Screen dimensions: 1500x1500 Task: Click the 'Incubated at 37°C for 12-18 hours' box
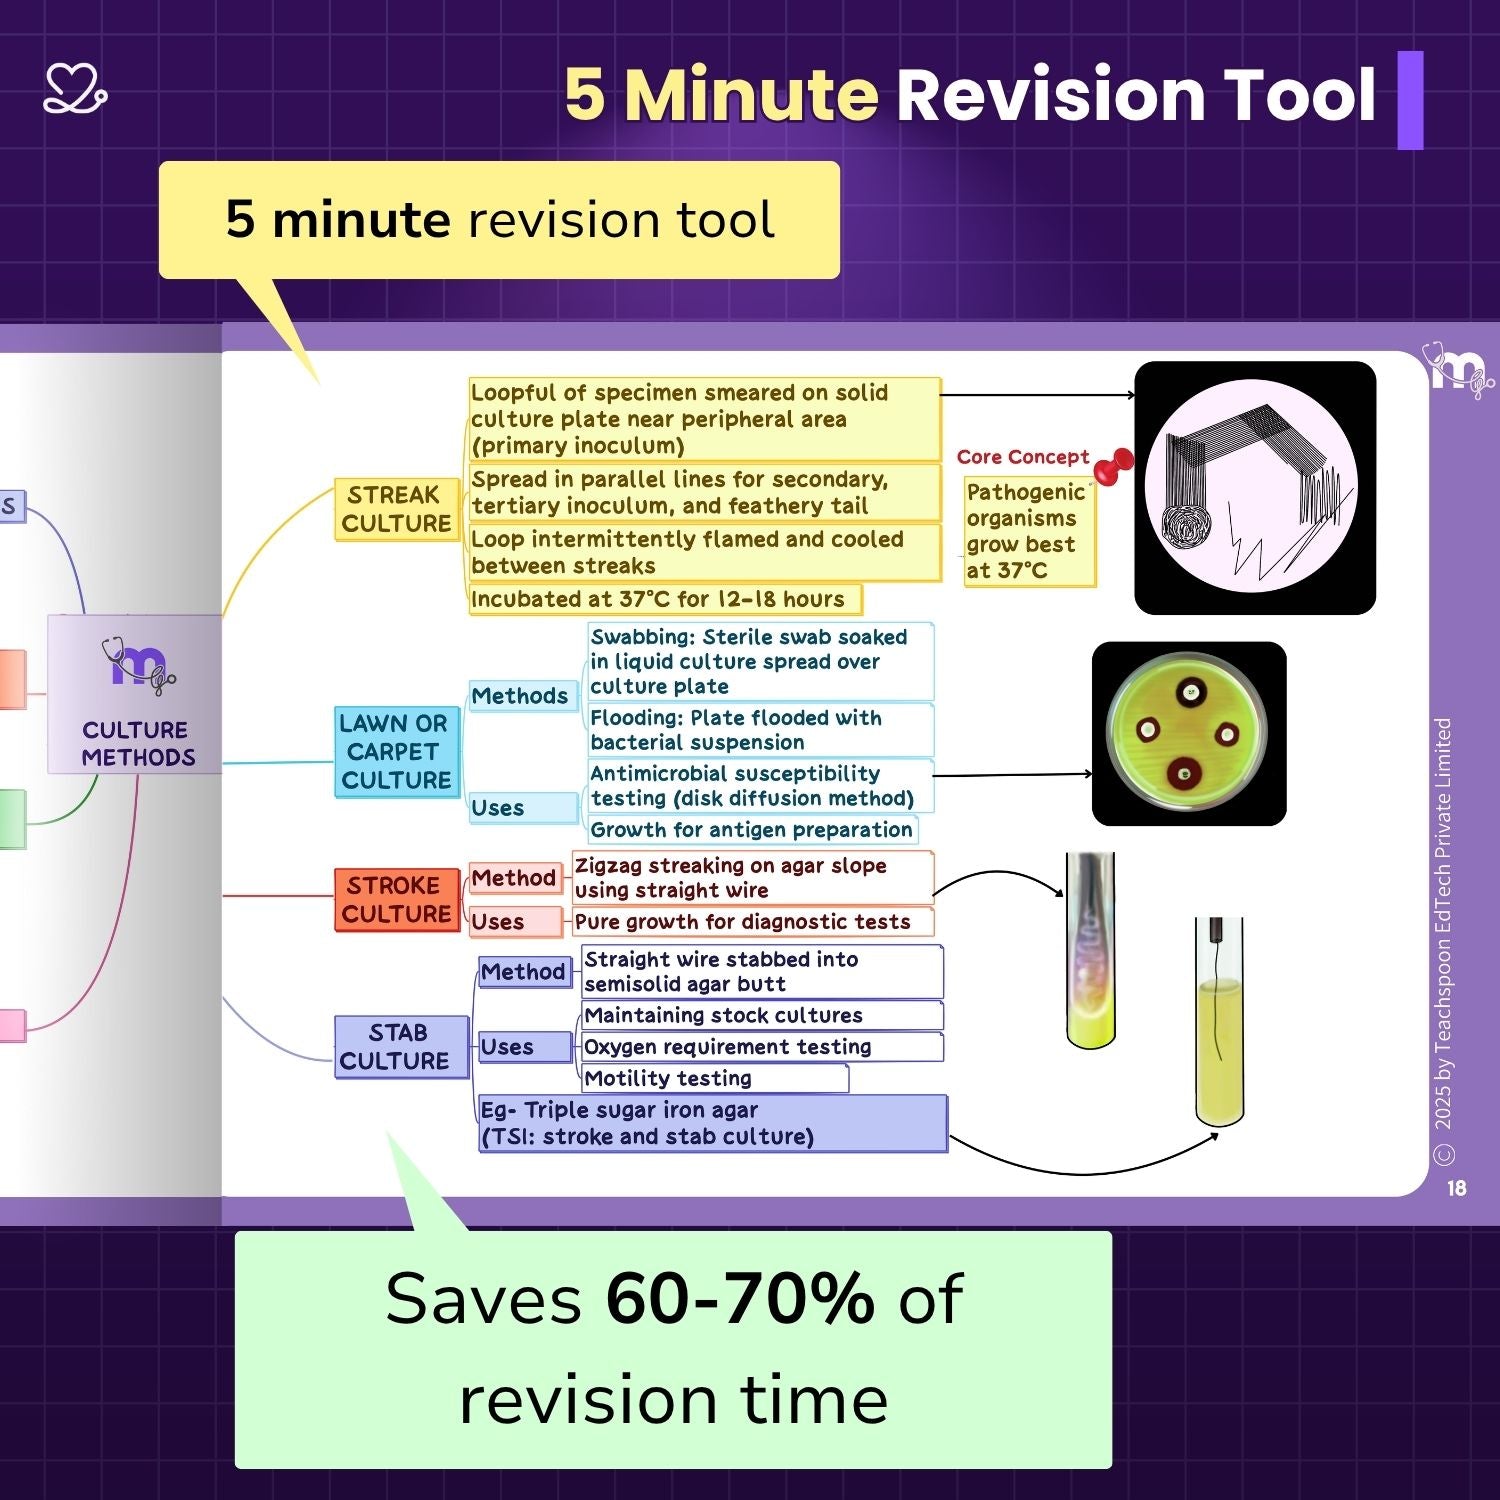(664, 599)
